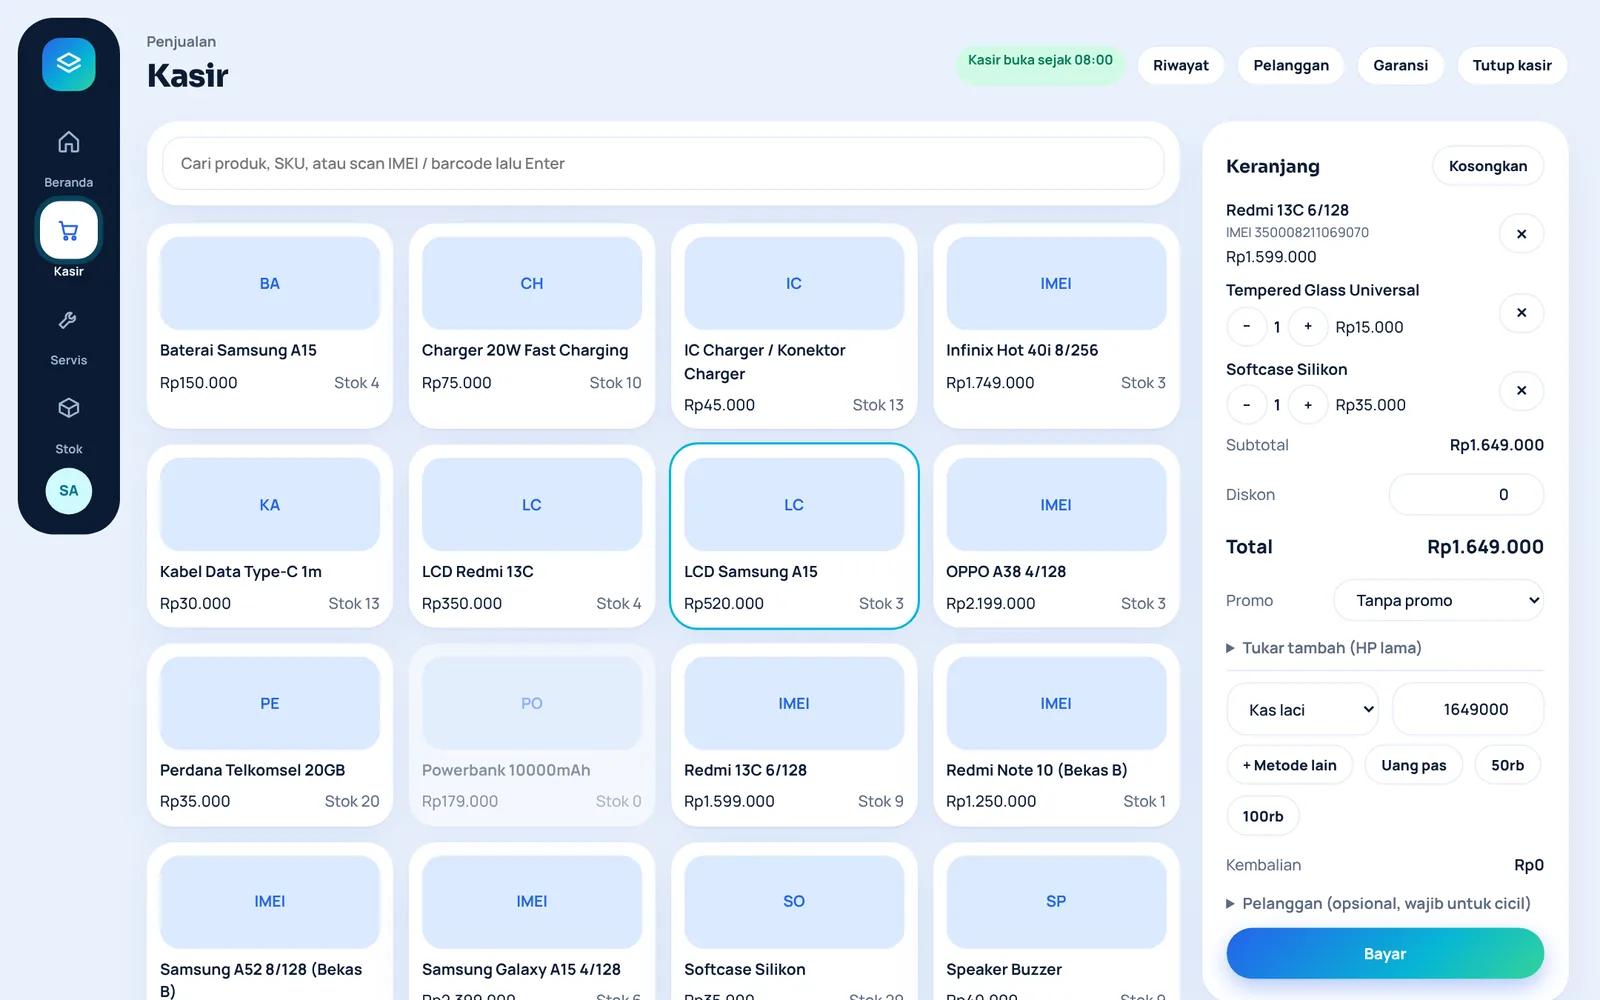The image size is (1600, 1000).
Task: Click Kosongkan to empty cart
Action: (x=1488, y=166)
